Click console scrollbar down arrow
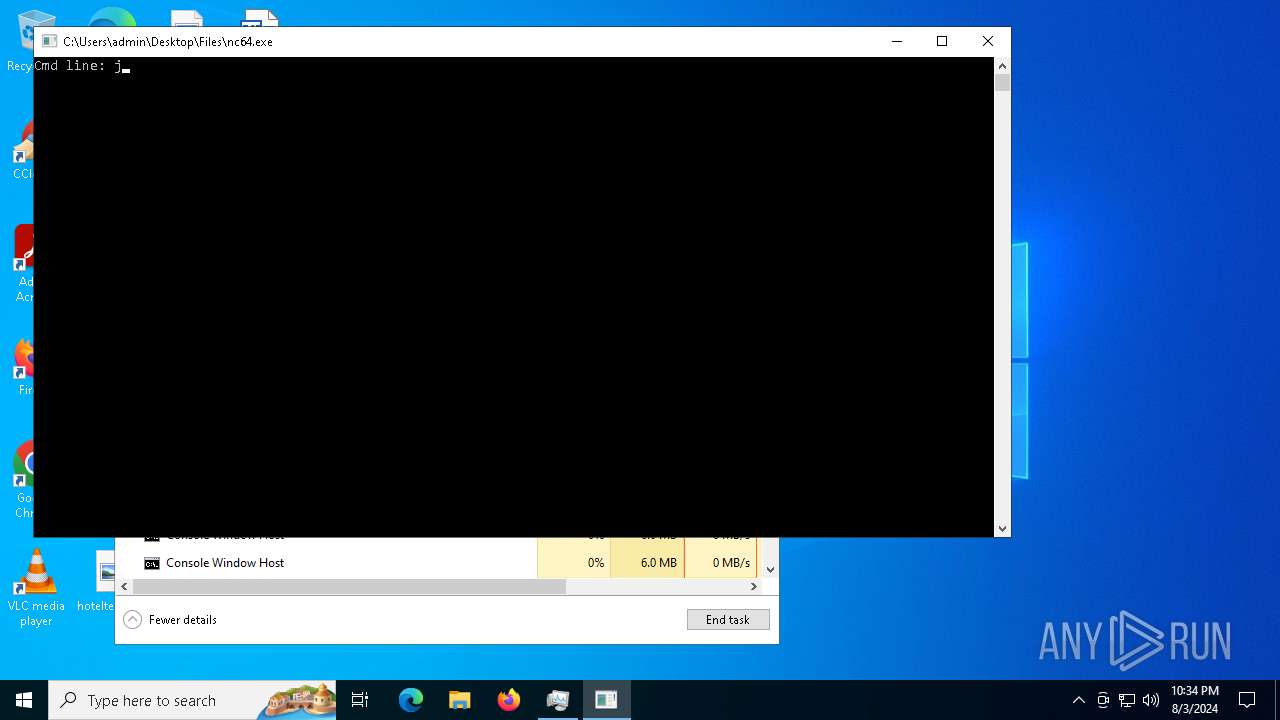 [x=1002, y=529]
